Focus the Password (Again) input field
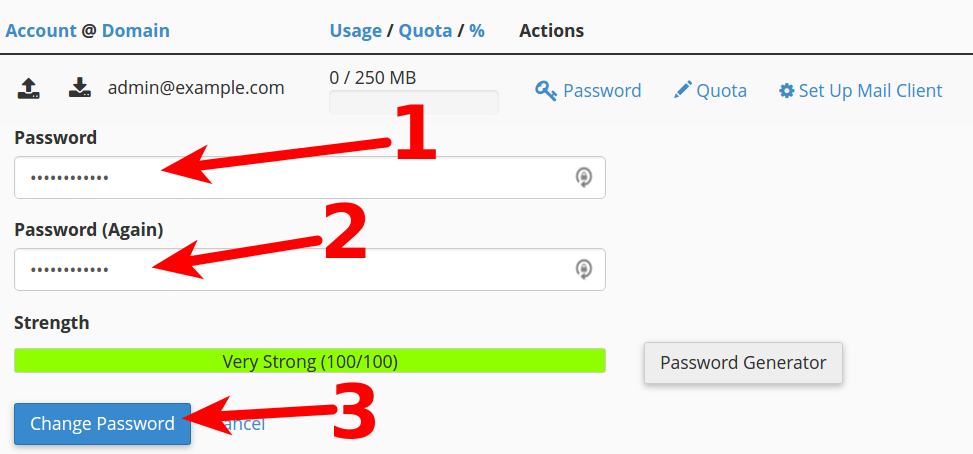This screenshot has height=454, width=973. [290, 269]
